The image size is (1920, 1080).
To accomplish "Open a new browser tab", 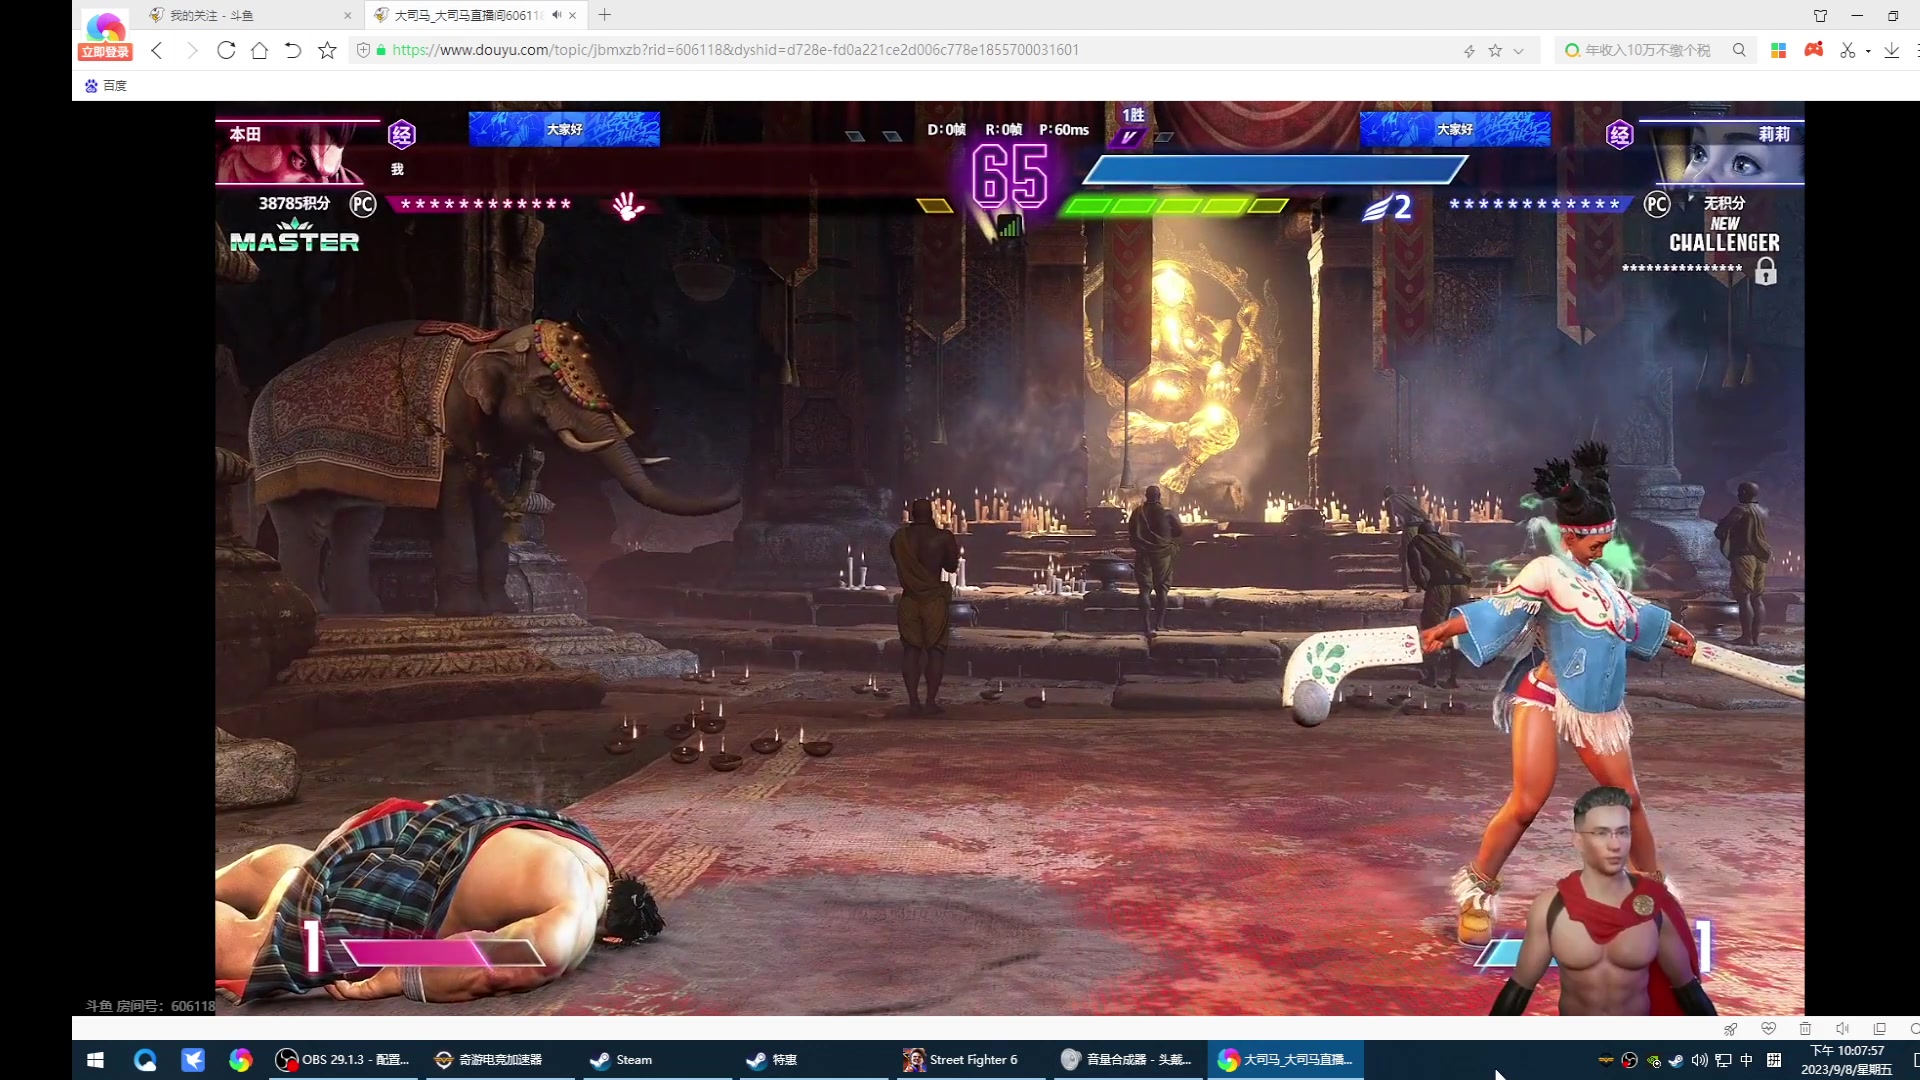I will point(604,15).
